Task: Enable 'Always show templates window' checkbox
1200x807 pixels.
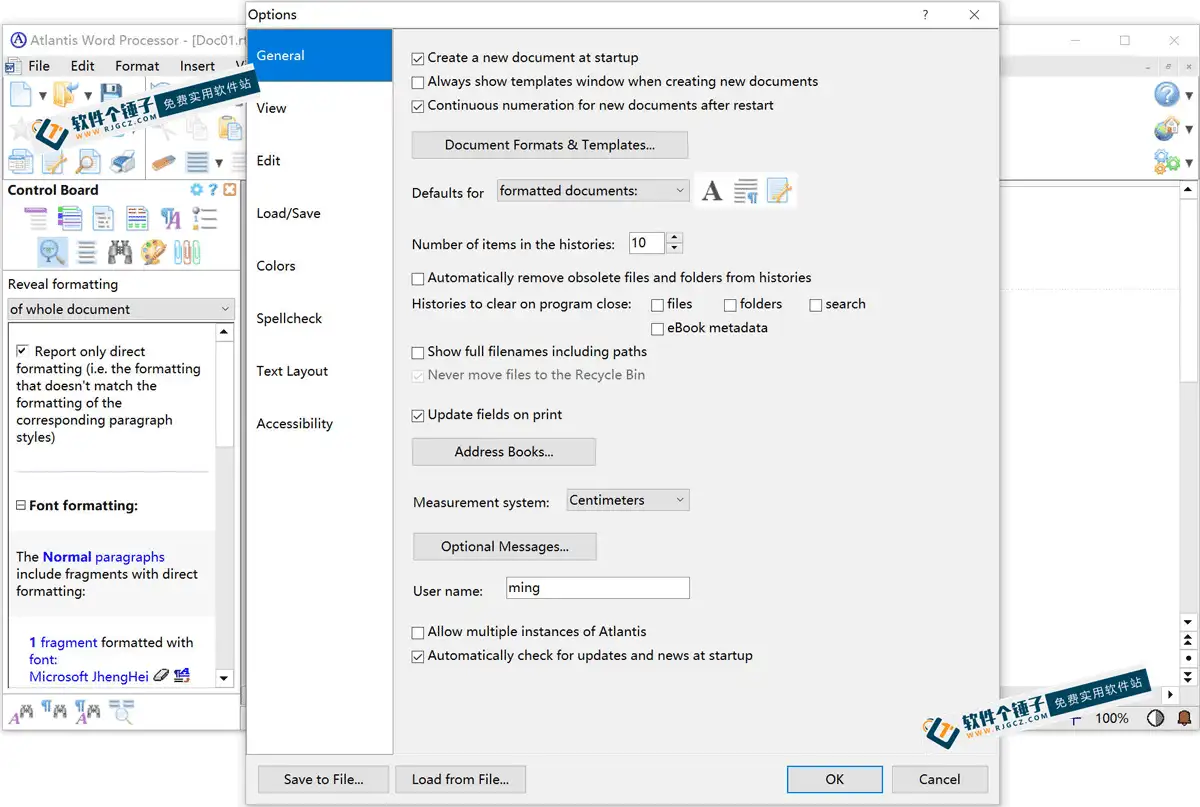Action: [418, 82]
